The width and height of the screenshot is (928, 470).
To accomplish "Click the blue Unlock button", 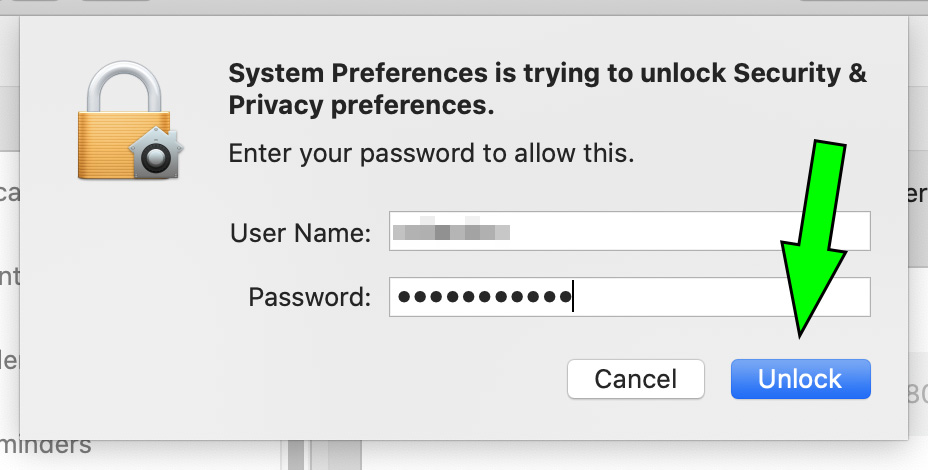I will tap(800, 379).
